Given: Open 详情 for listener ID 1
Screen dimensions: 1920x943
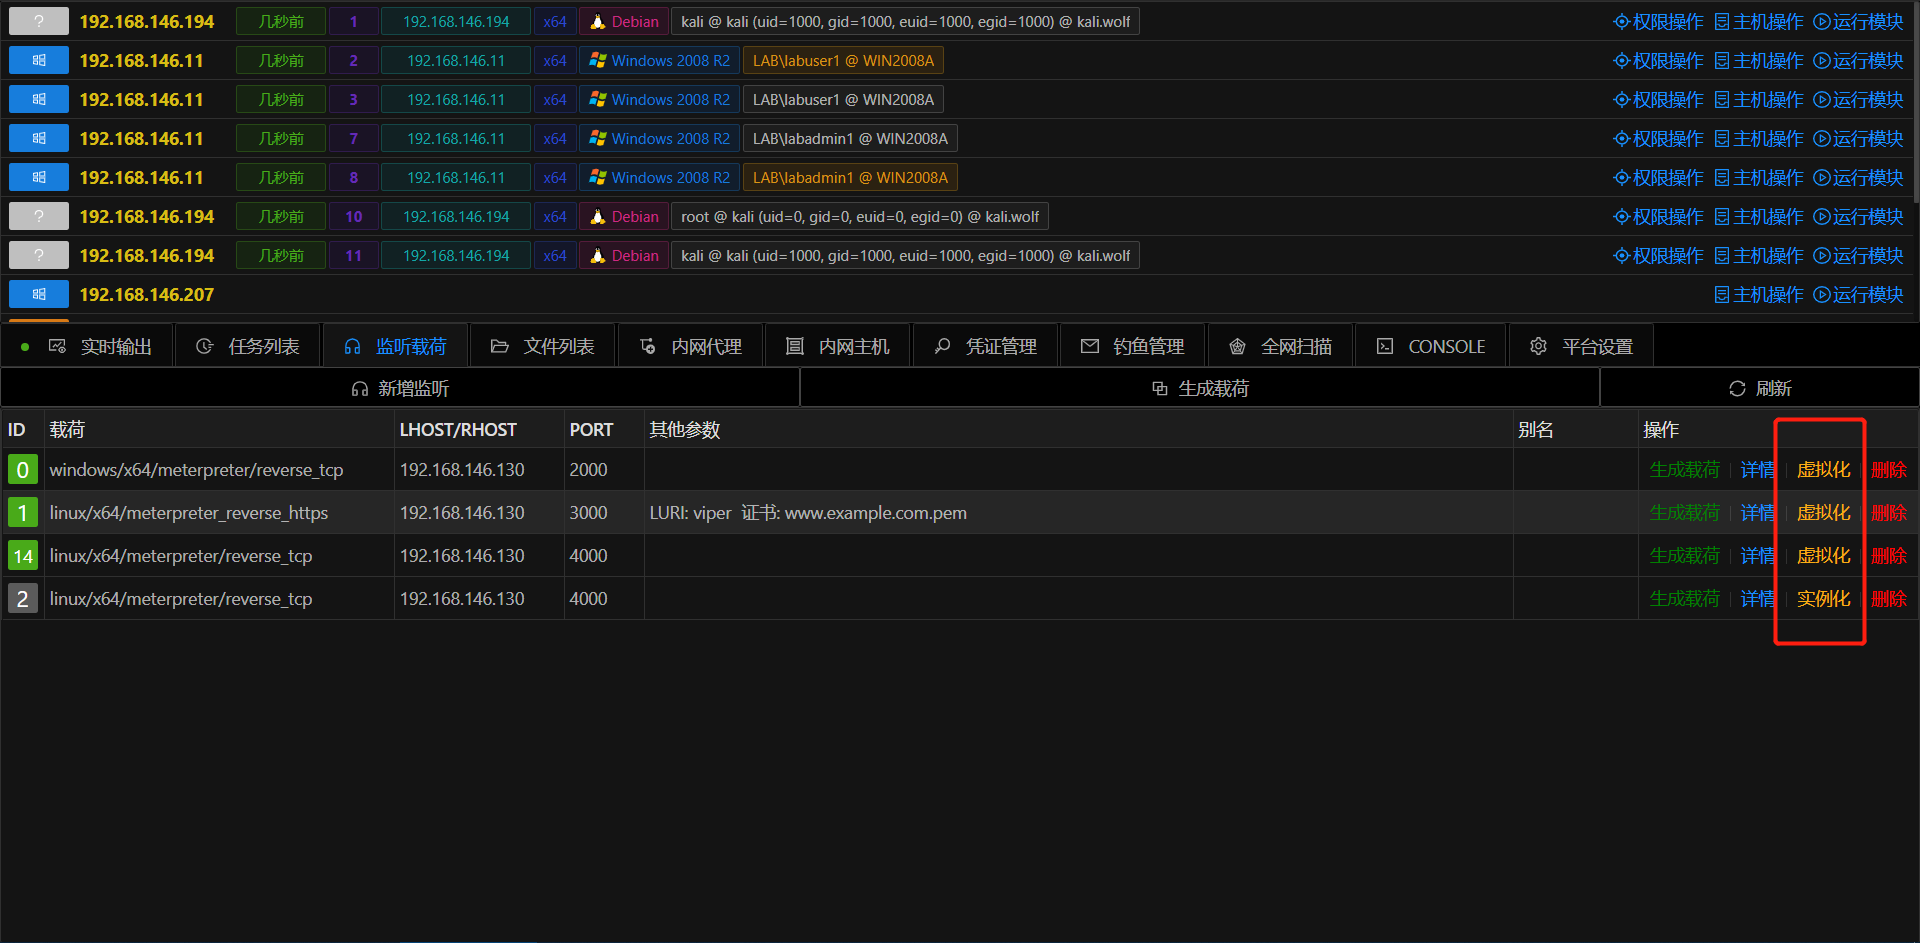Looking at the screenshot, I should click(1757, 512).
